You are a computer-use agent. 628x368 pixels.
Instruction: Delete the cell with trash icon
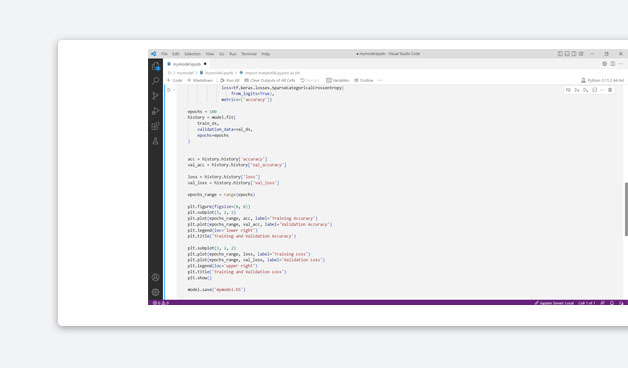(610, 90)
